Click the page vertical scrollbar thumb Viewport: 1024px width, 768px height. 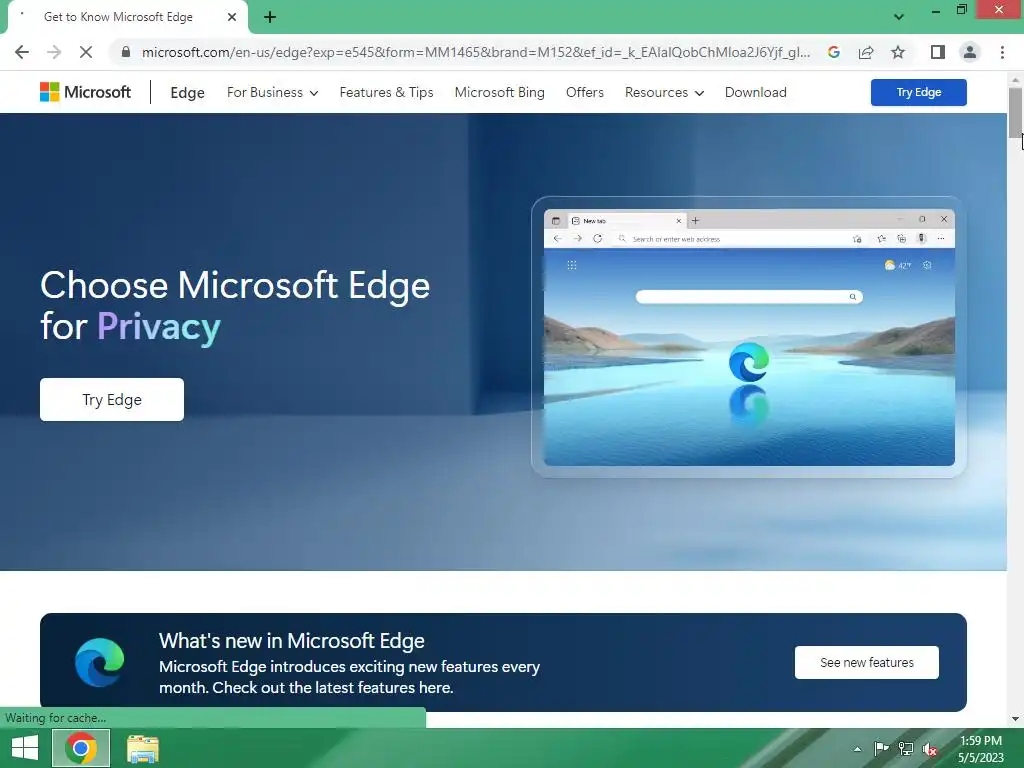click(1015, 112)
